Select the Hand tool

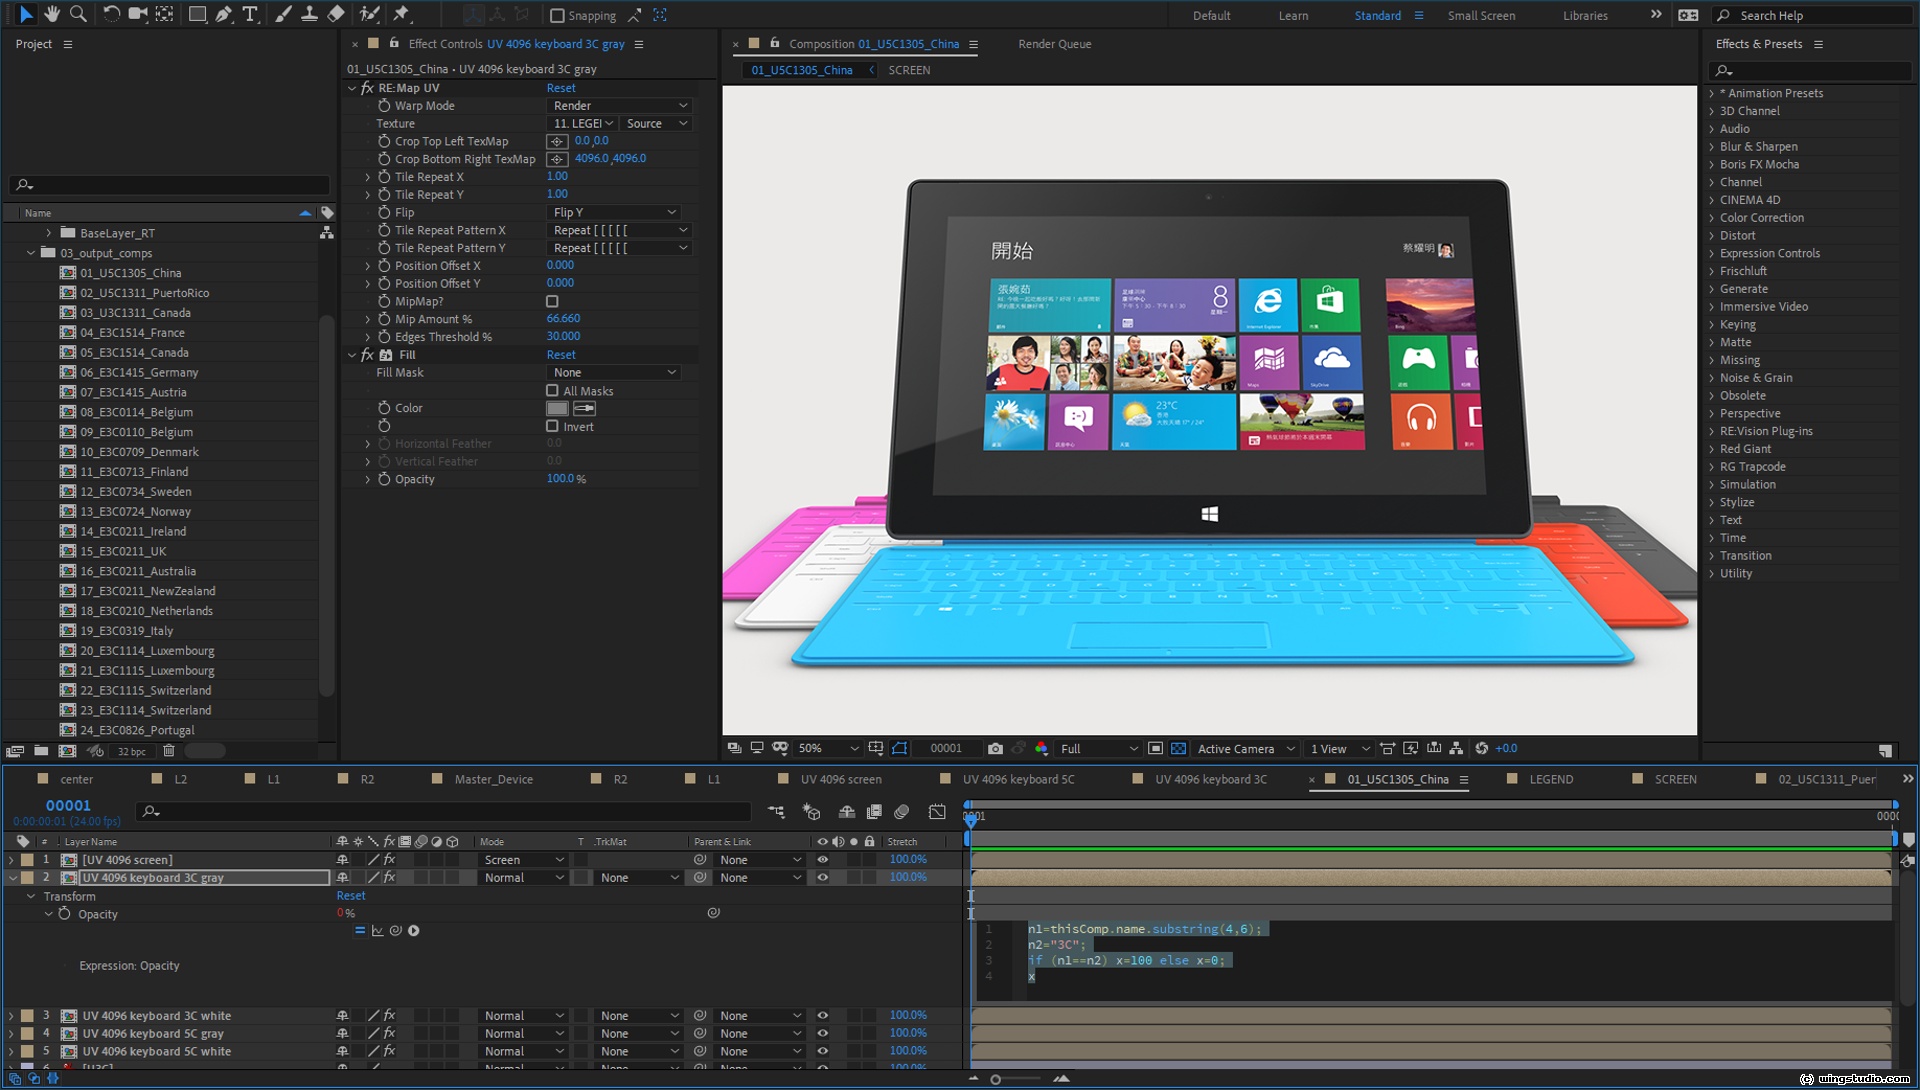51,14
